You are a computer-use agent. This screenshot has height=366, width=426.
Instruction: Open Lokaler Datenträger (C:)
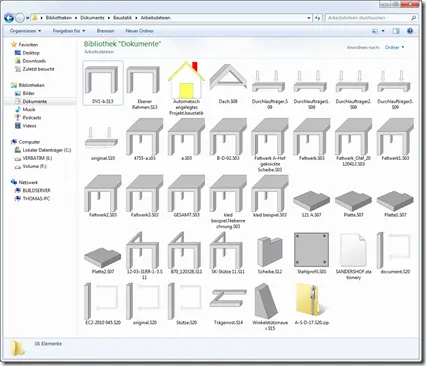[46, 150]
